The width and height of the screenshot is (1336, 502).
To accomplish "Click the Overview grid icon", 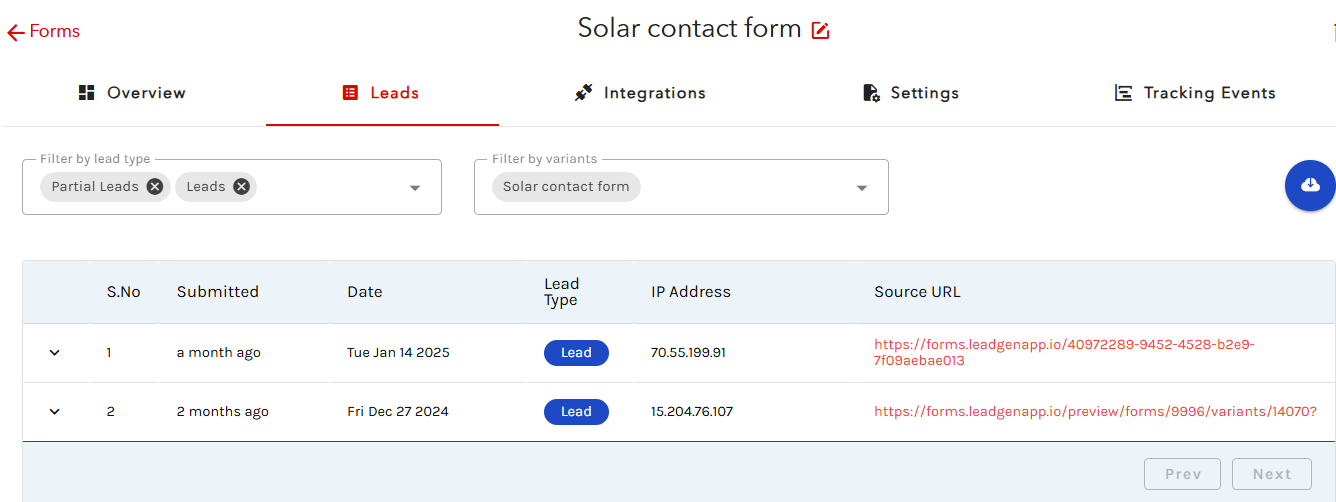I will (86, 93).
